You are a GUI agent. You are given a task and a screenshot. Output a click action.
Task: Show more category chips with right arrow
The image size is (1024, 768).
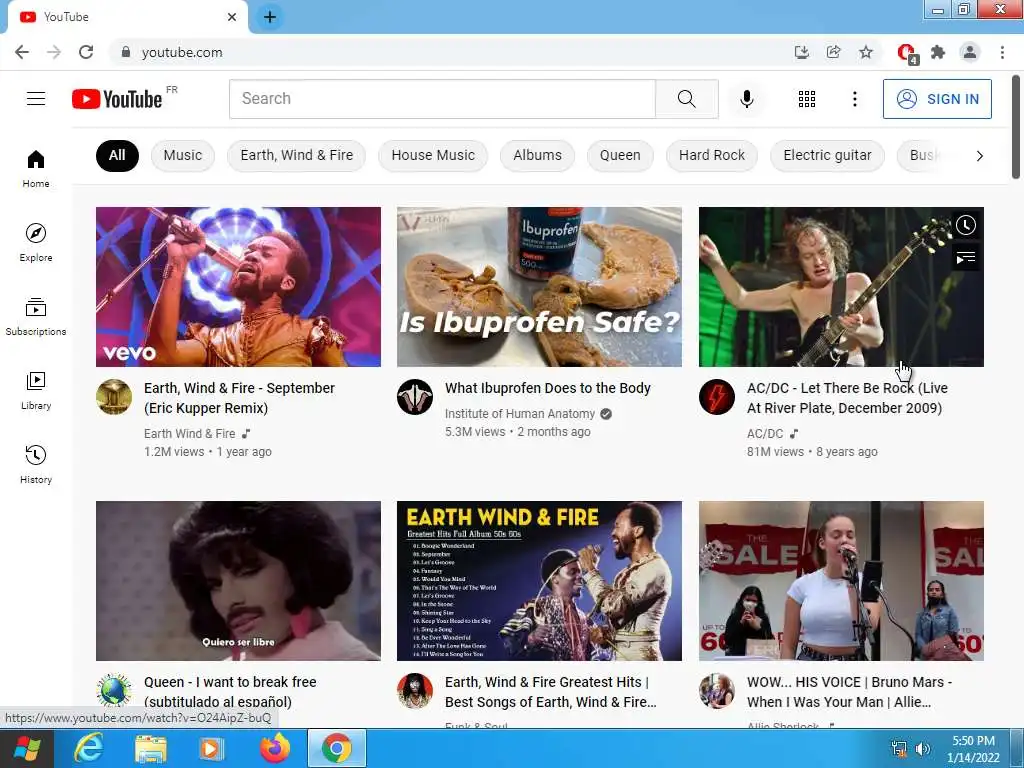(979, 155)
